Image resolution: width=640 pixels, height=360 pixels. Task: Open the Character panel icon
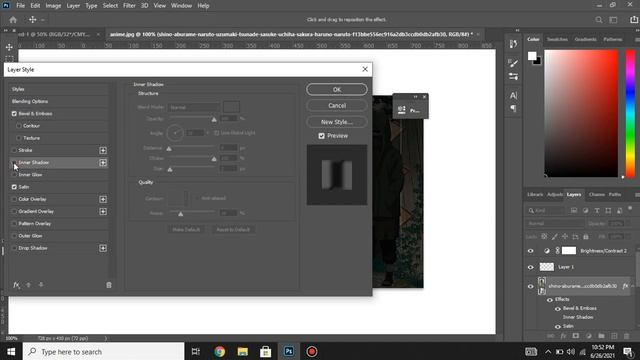click(513, 96)
